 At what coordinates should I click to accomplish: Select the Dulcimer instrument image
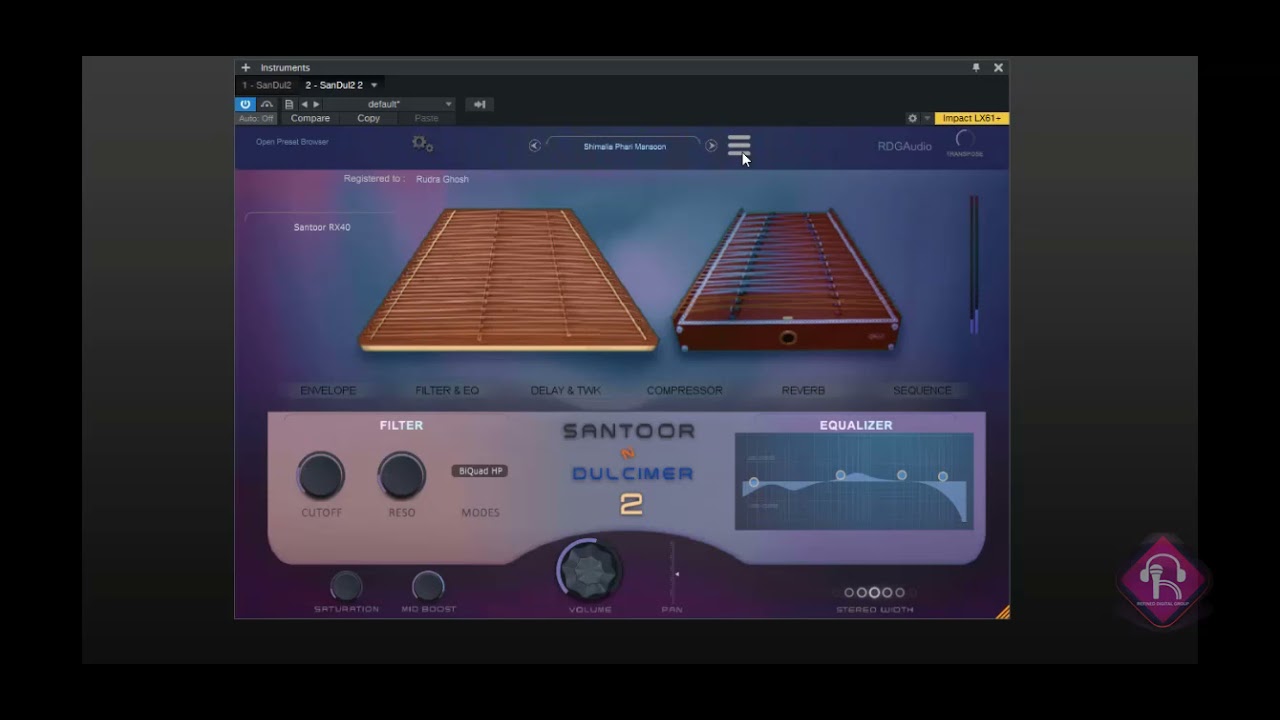[787, 280]
